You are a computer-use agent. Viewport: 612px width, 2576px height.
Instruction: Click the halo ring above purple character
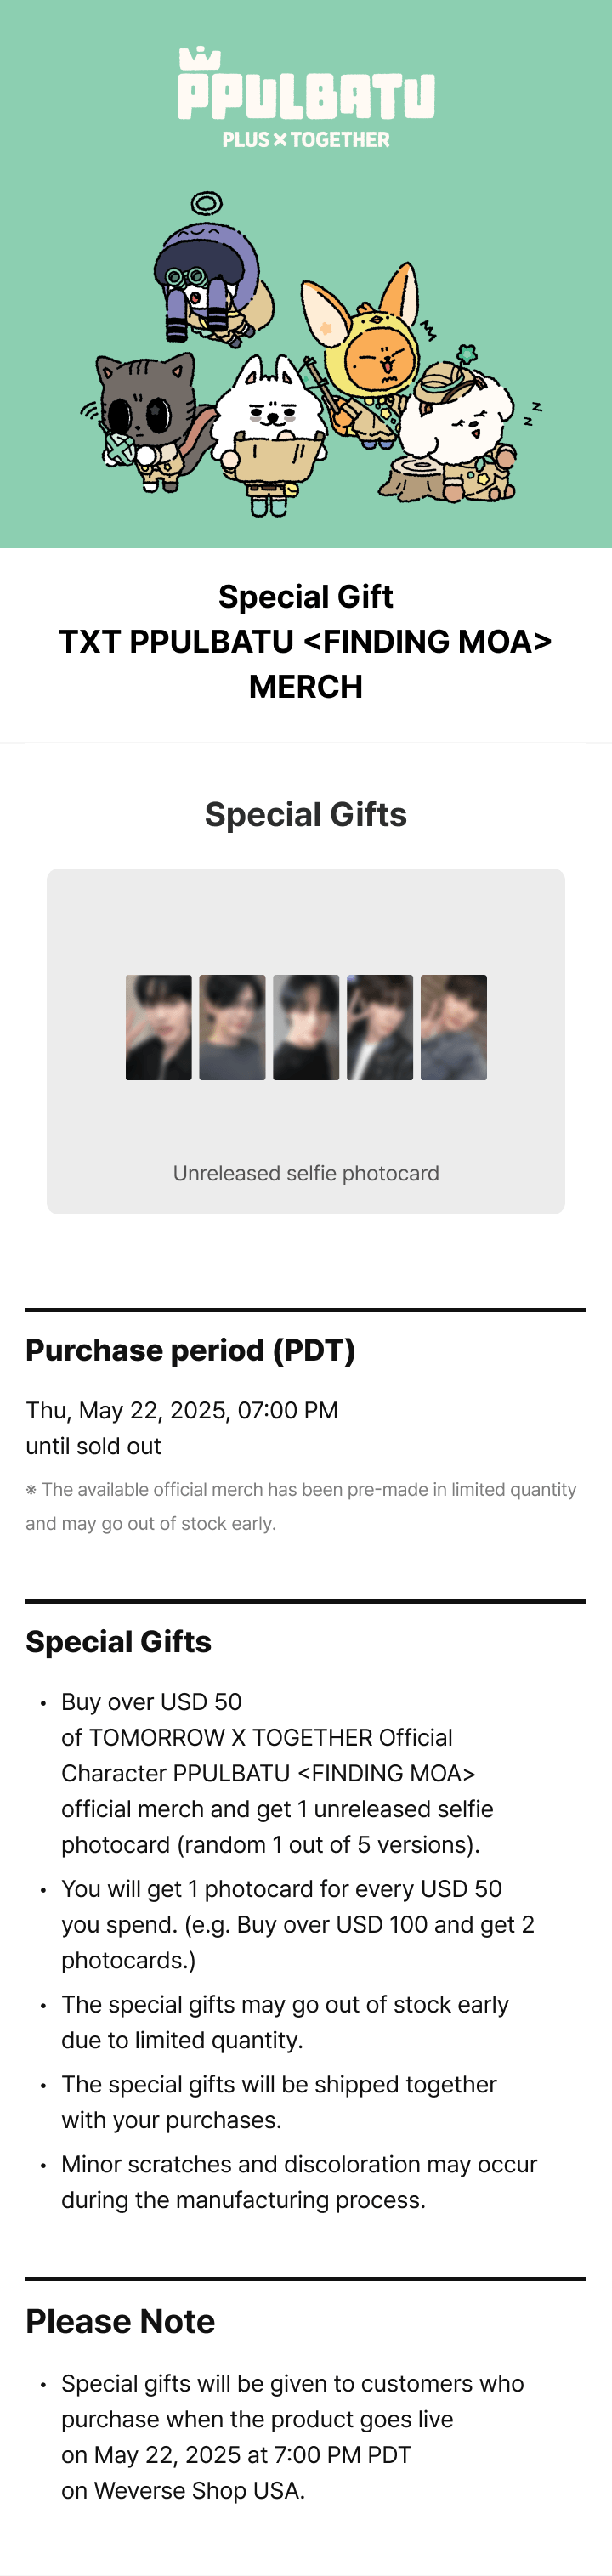click(207, 203)
